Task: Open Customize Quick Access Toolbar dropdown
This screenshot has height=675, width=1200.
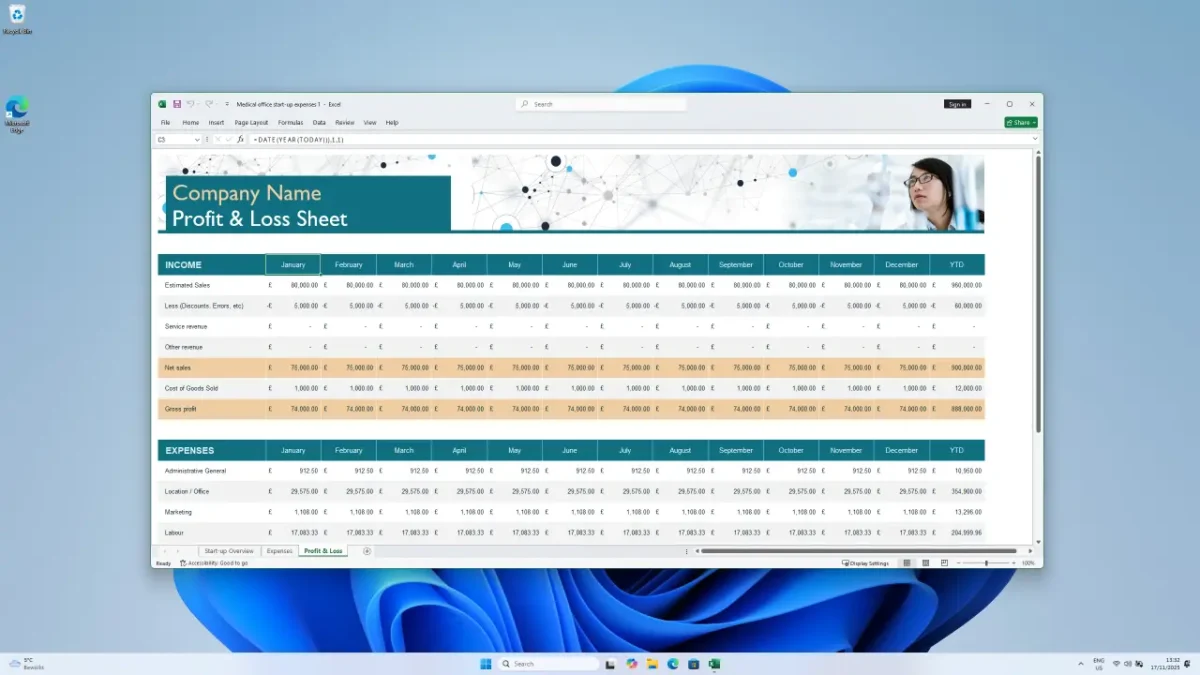Action: (227, 104)
